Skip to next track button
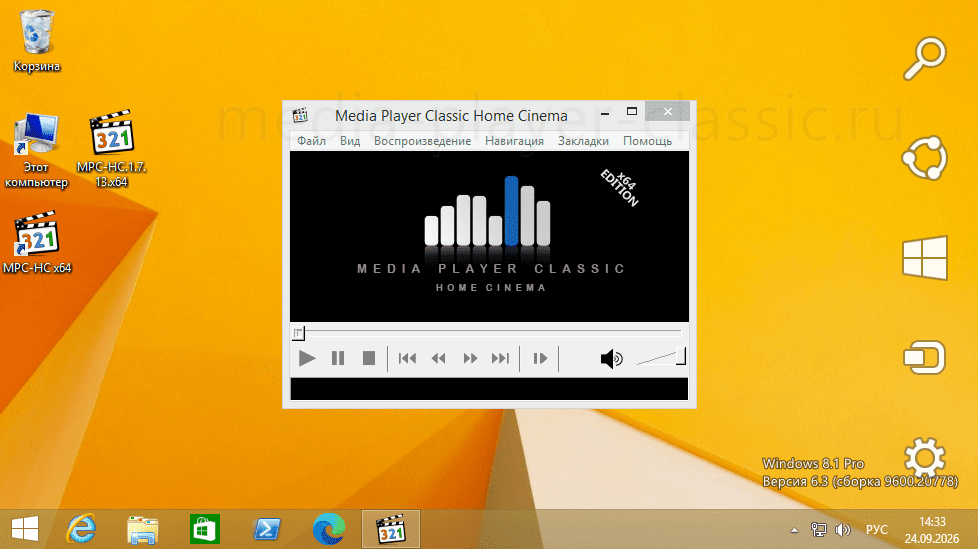 tap(500, 358)
